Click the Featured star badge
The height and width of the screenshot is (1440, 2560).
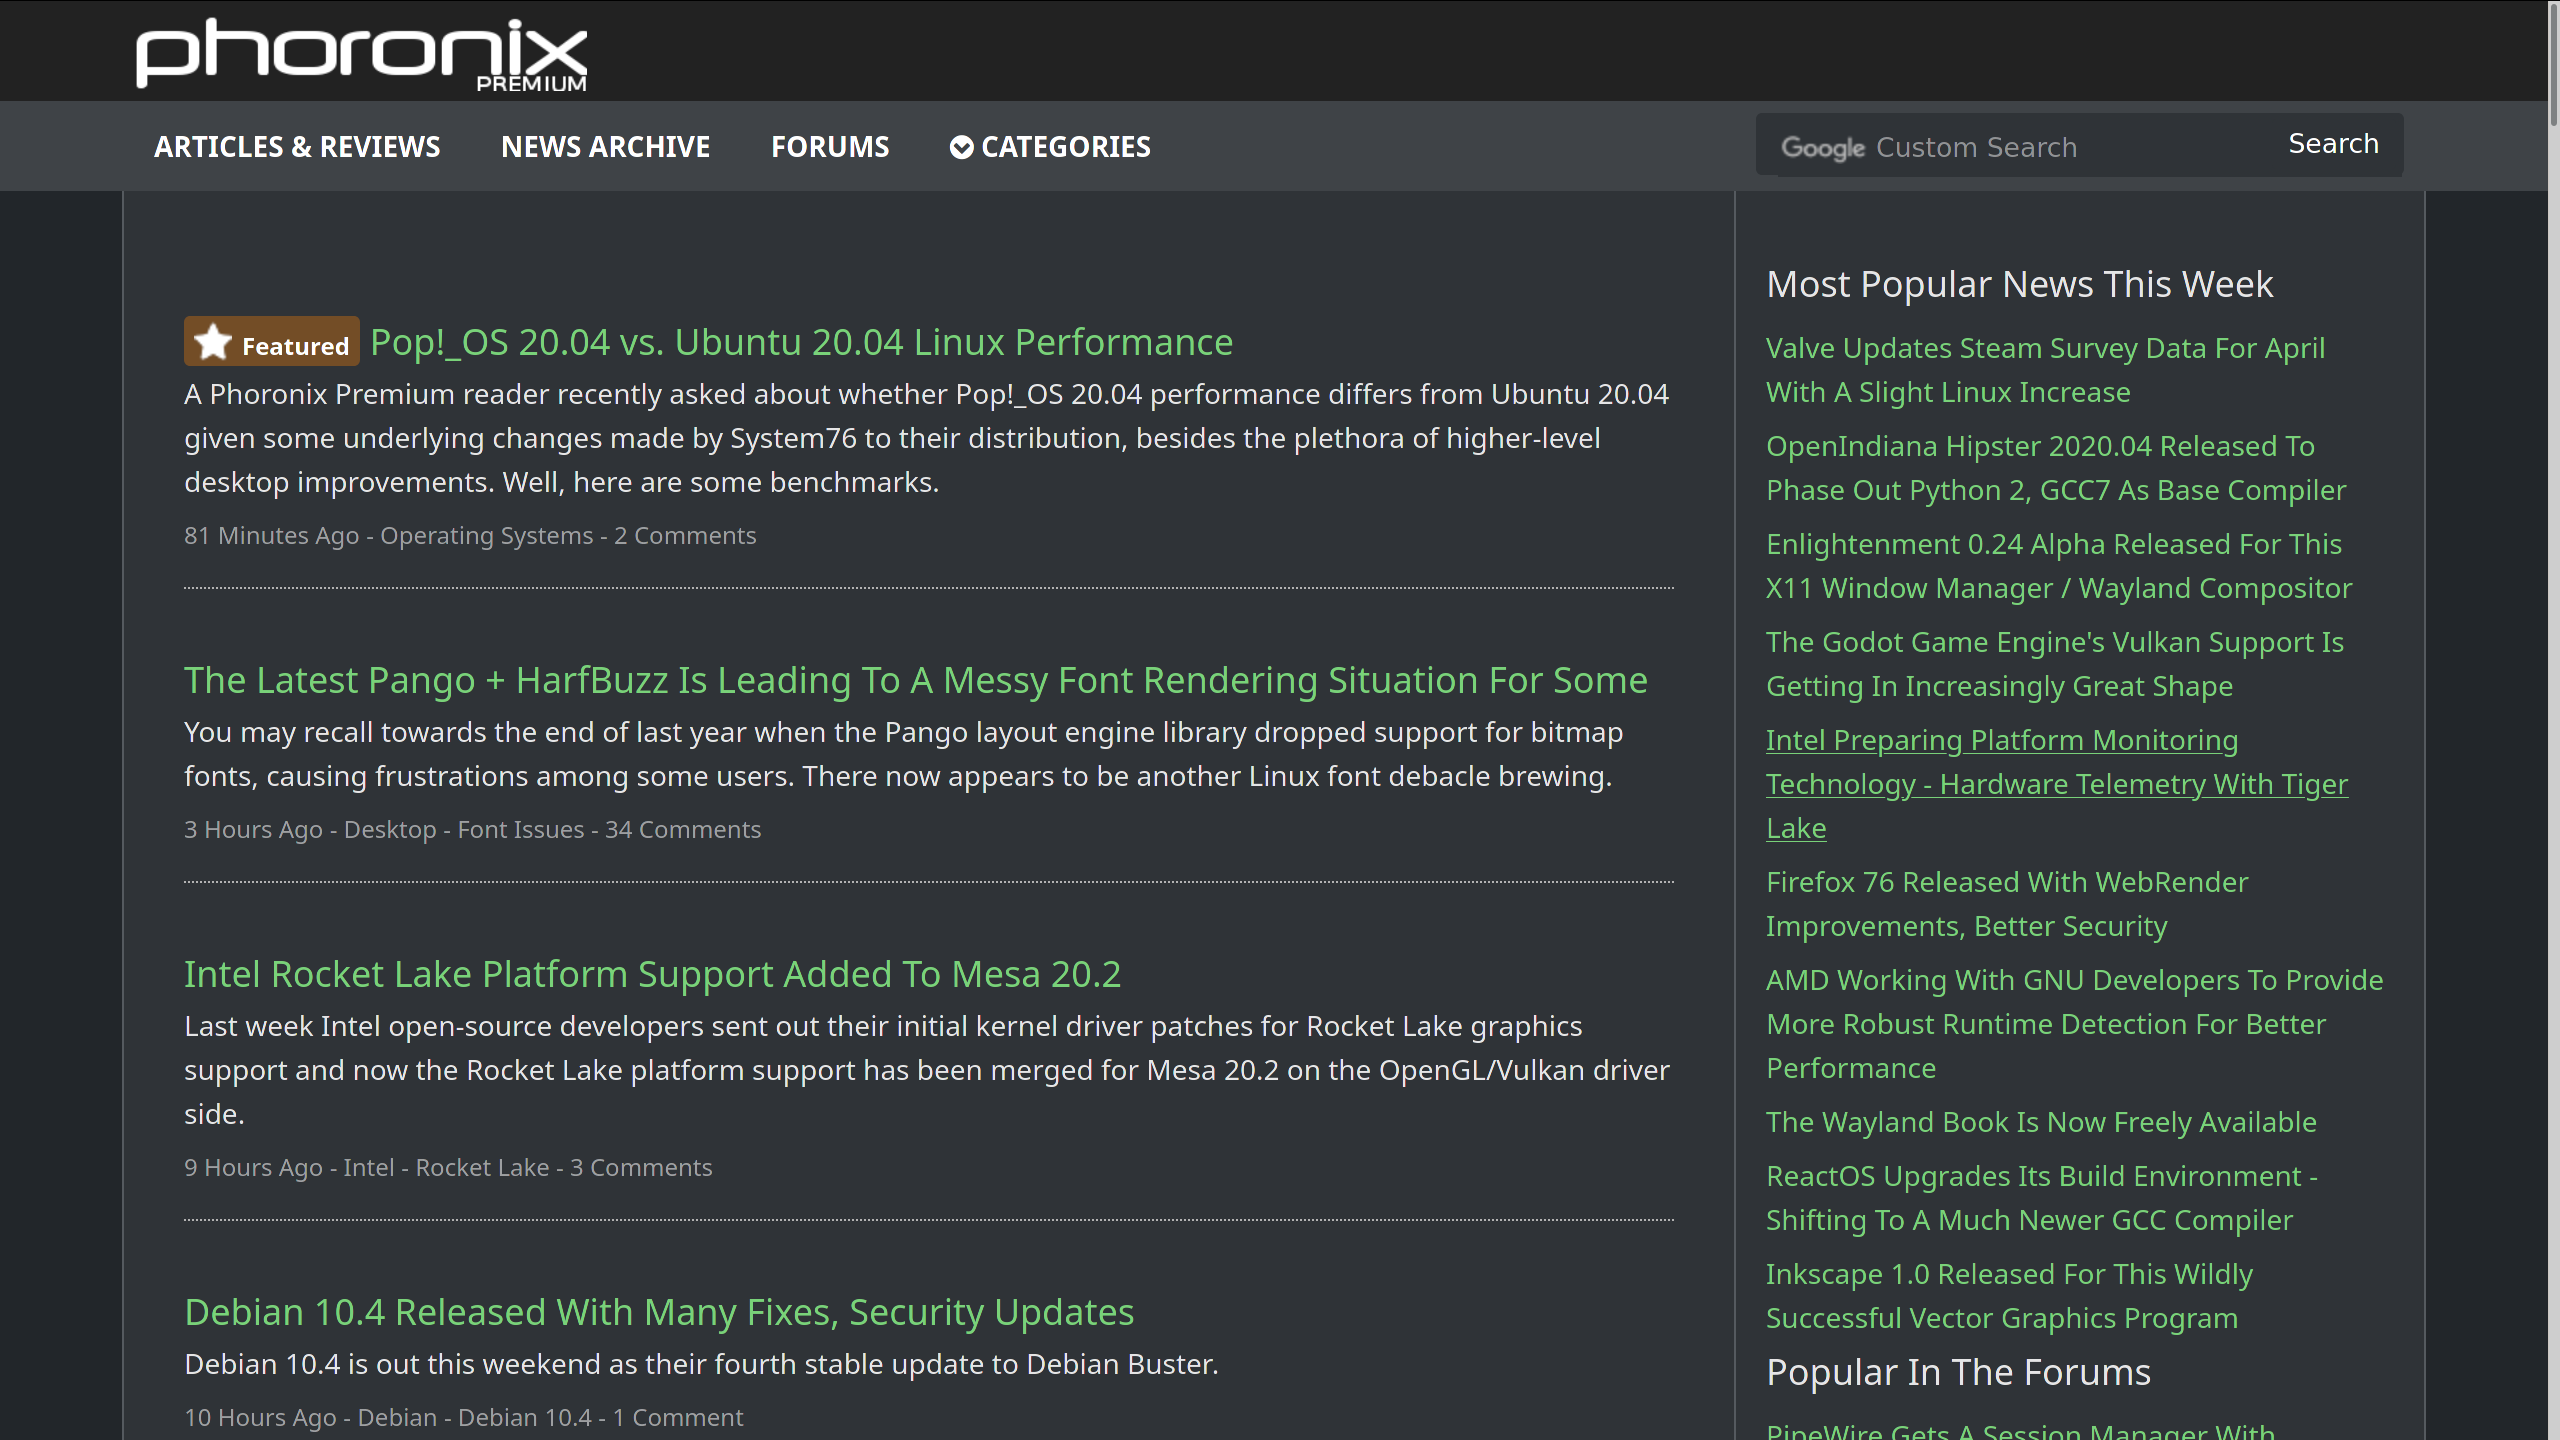click(271, 342)
